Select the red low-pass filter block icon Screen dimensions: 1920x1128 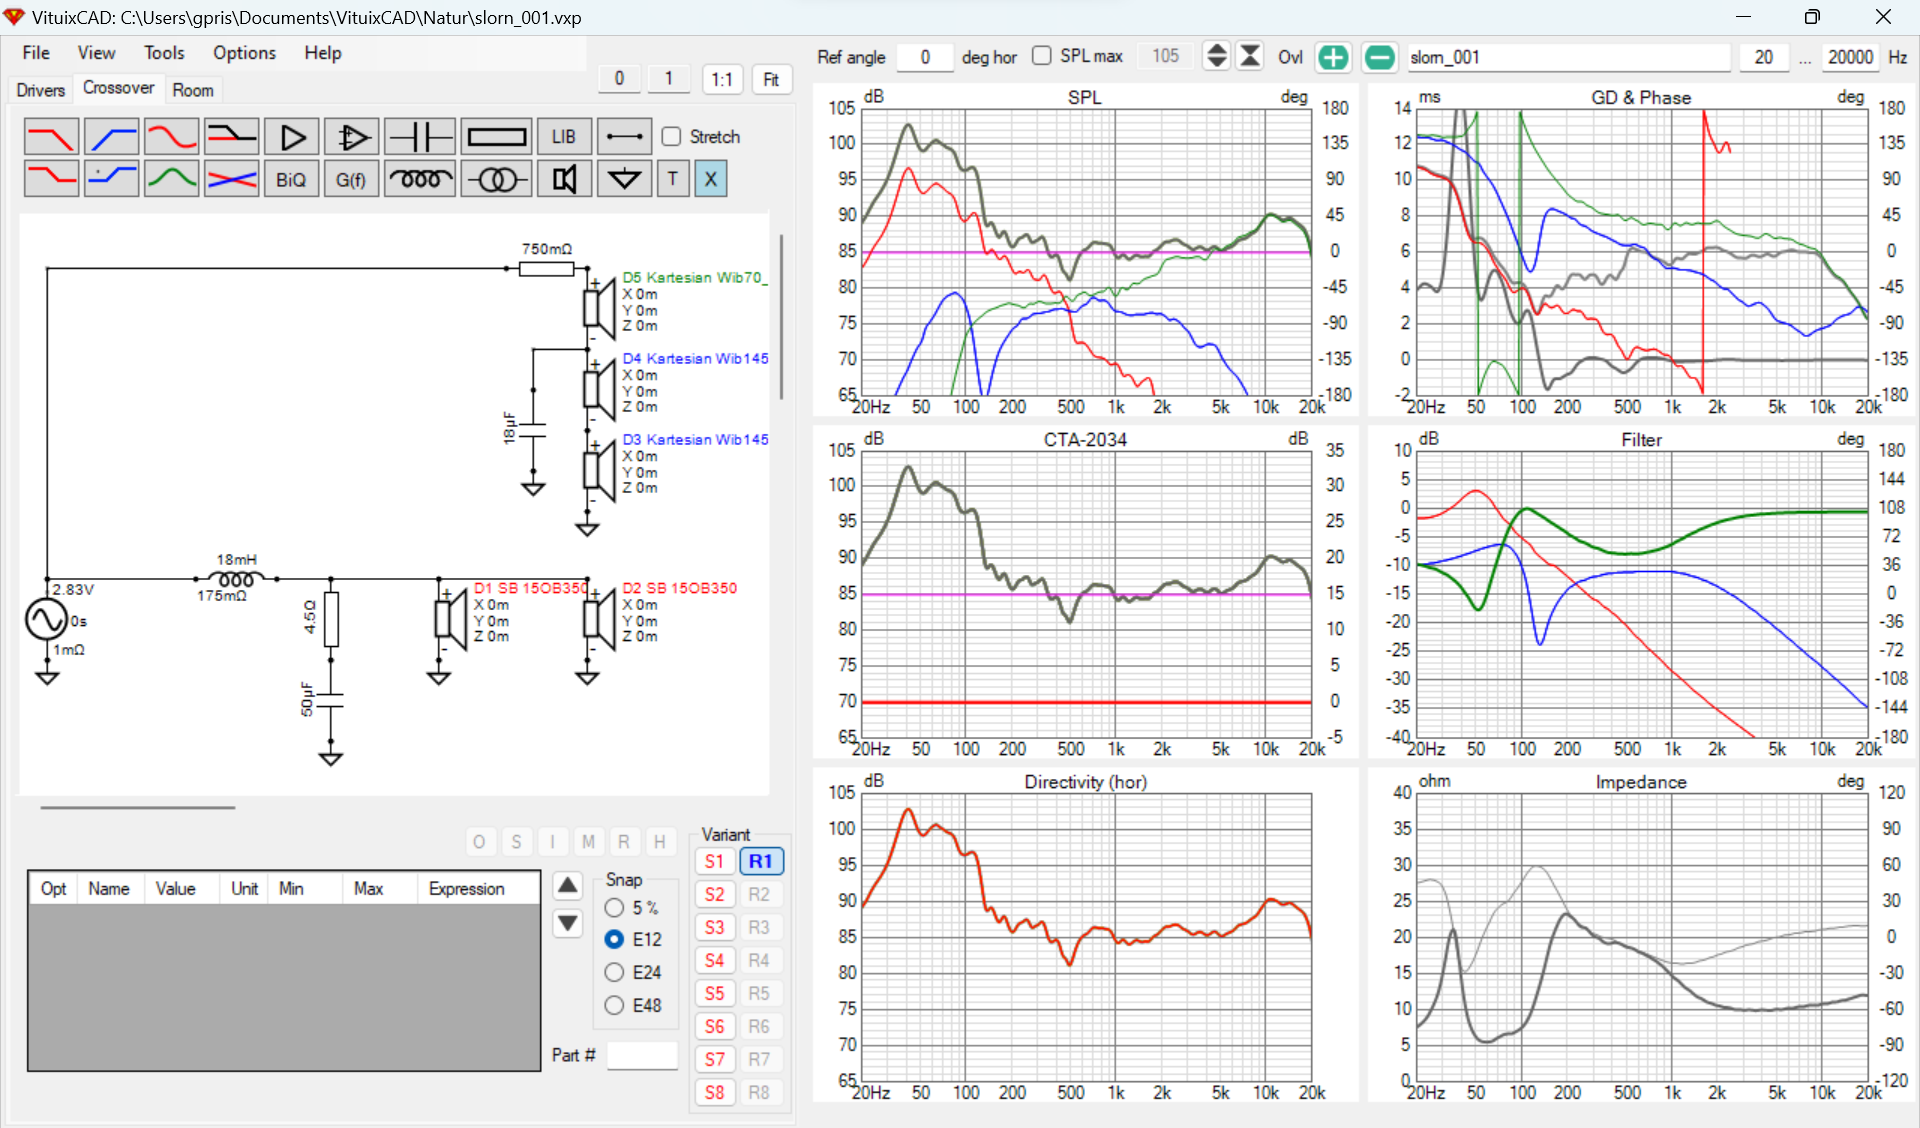coord(51,137)
